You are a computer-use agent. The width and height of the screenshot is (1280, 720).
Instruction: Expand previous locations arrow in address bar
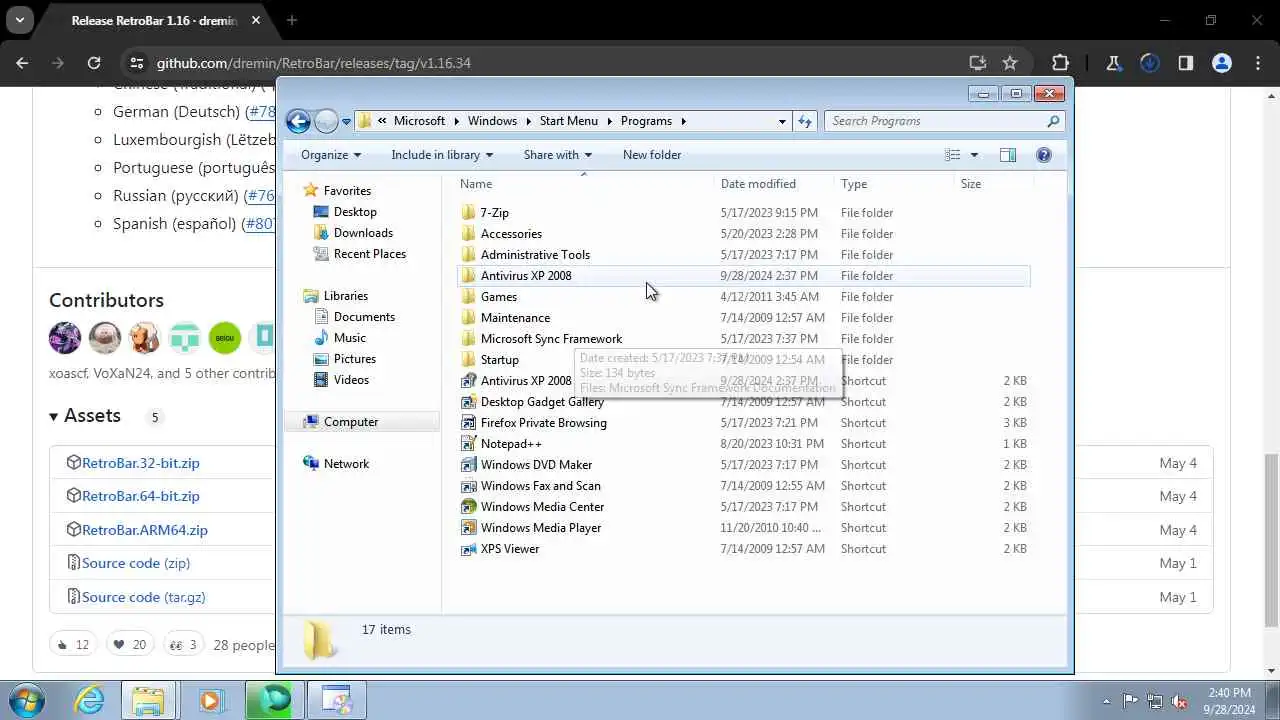click(782, 121)
